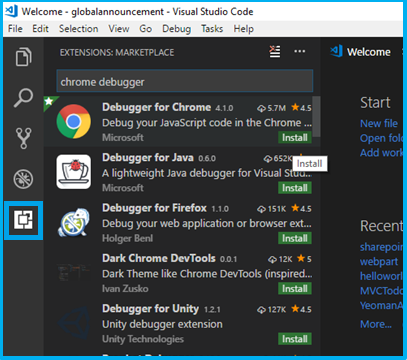Install Debugger for Chrome extension

[295, 138]
